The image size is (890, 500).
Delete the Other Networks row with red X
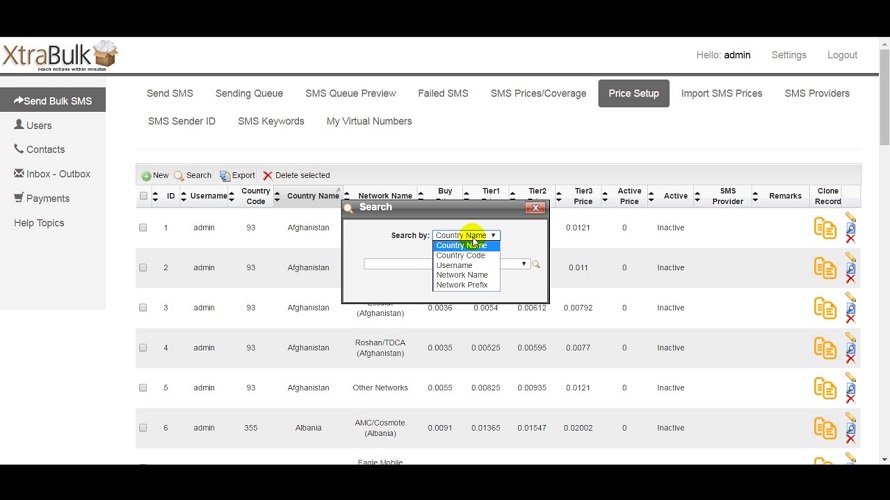850,399
